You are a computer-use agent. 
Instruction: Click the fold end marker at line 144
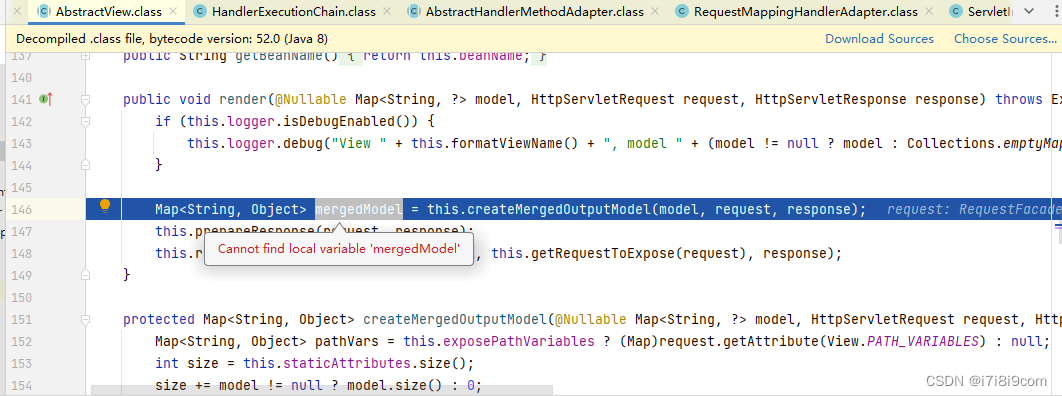pos(85,165)
